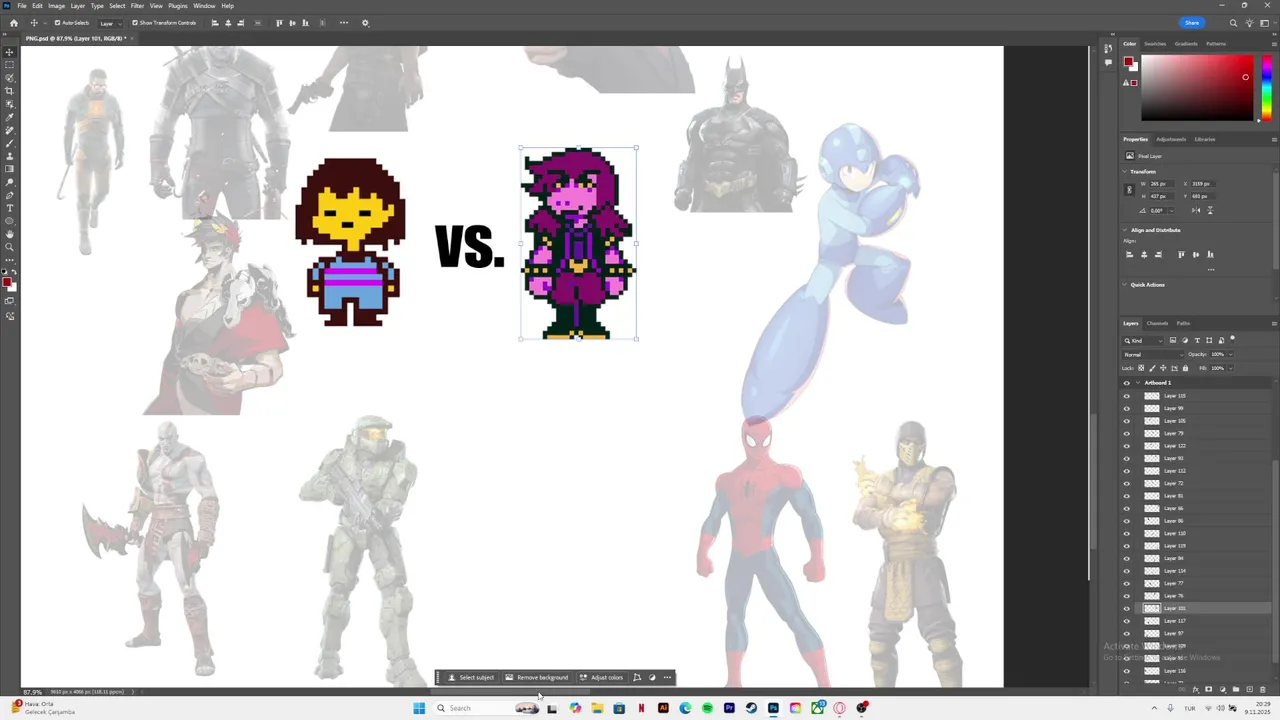This screenshot has height=720, width=1280.
Task: Toggle visibility of Layer 66
Action: click(x=1126, y=508)
